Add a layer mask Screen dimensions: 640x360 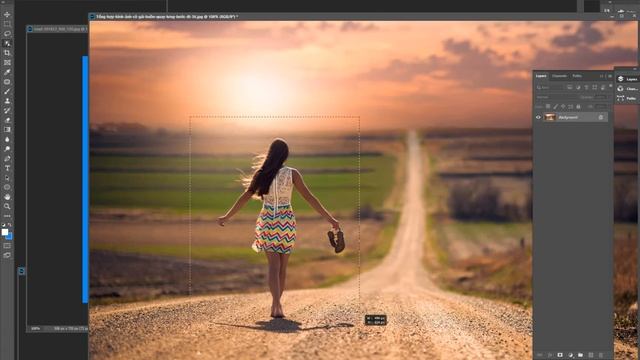(560, 355)
